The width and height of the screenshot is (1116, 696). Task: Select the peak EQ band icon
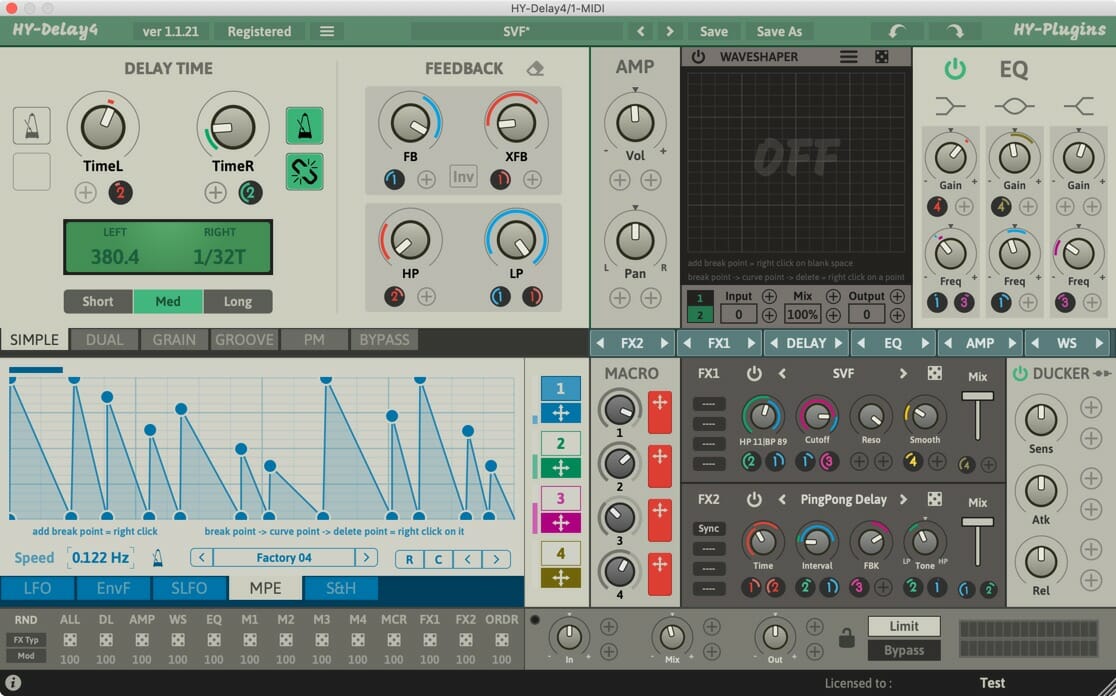coord(1014,106)
